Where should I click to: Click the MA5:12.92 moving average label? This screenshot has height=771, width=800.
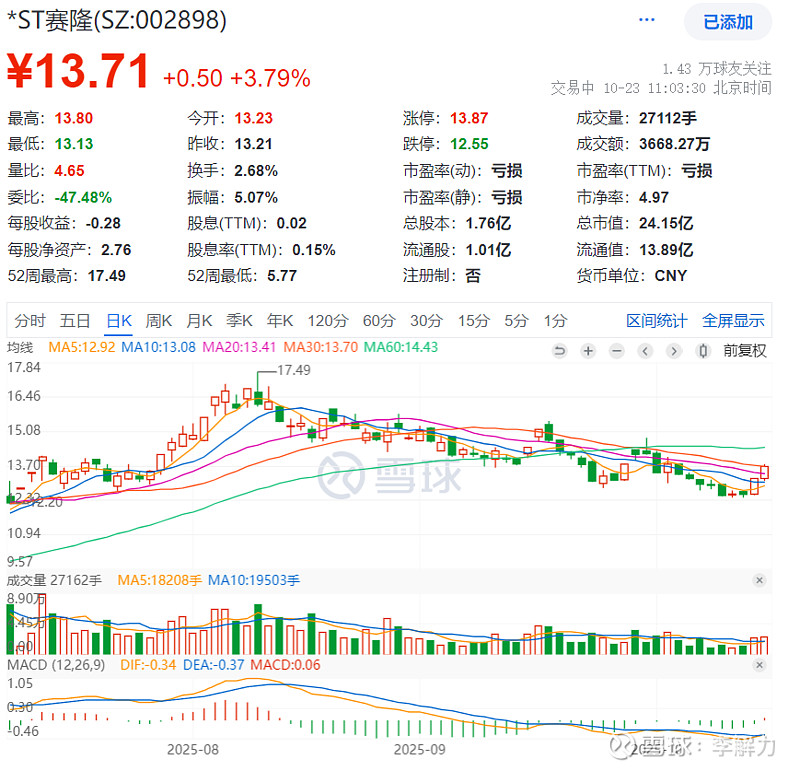[x=82, y=347]
